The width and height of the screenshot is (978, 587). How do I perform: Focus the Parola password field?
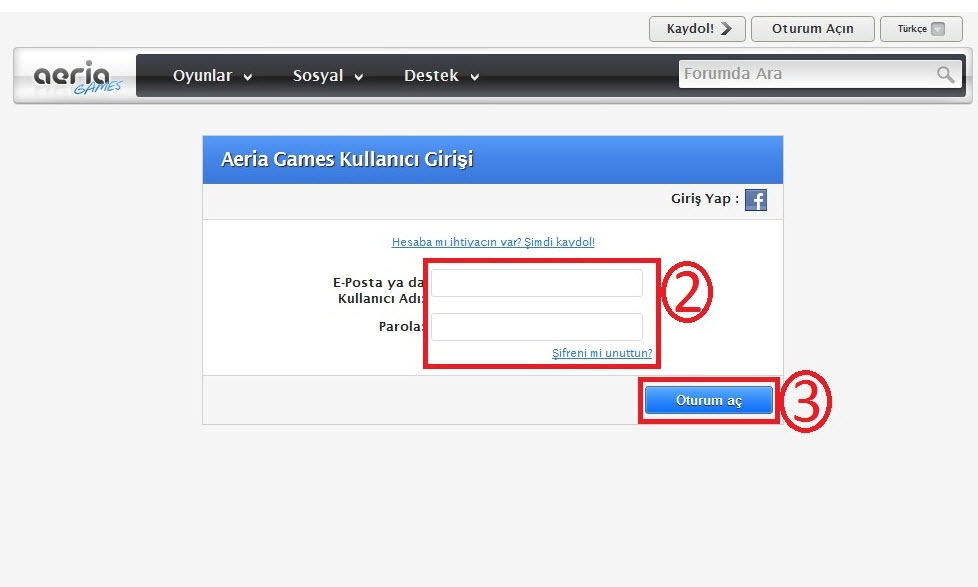[x=536, y=327]
